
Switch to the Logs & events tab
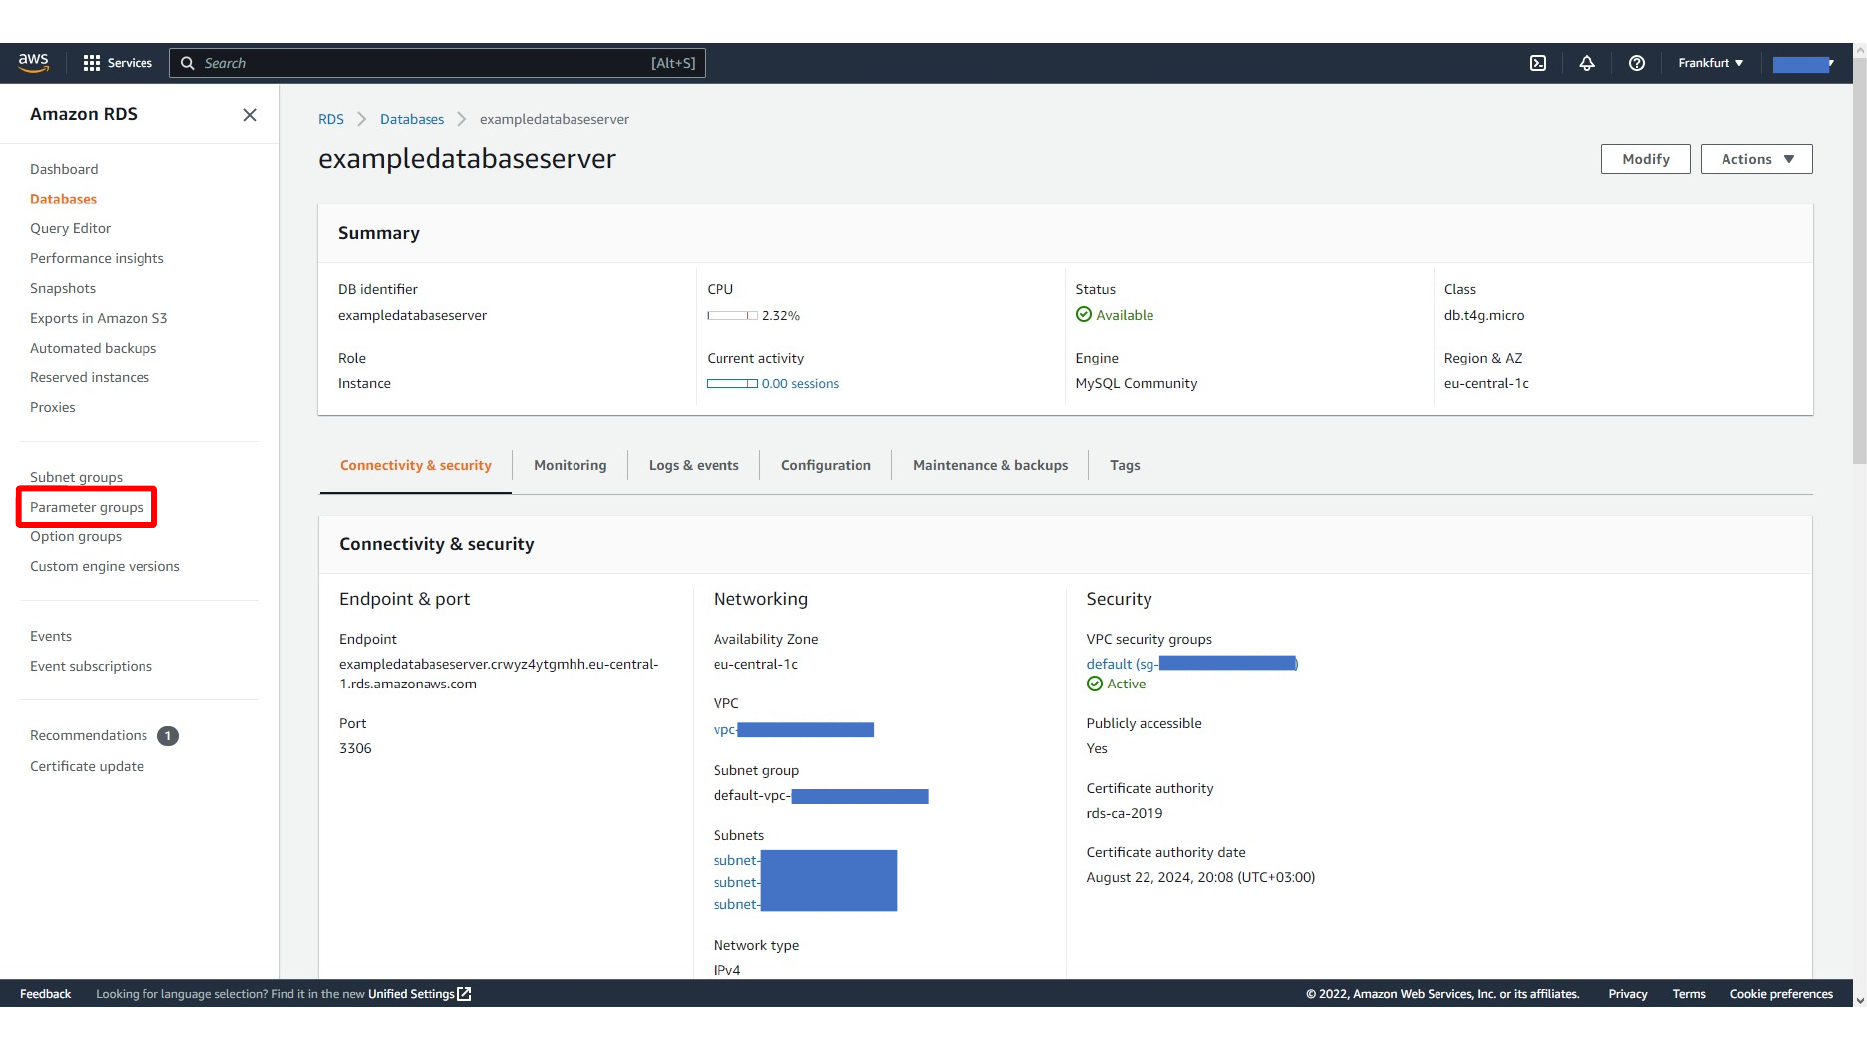(x=694, y=466)
